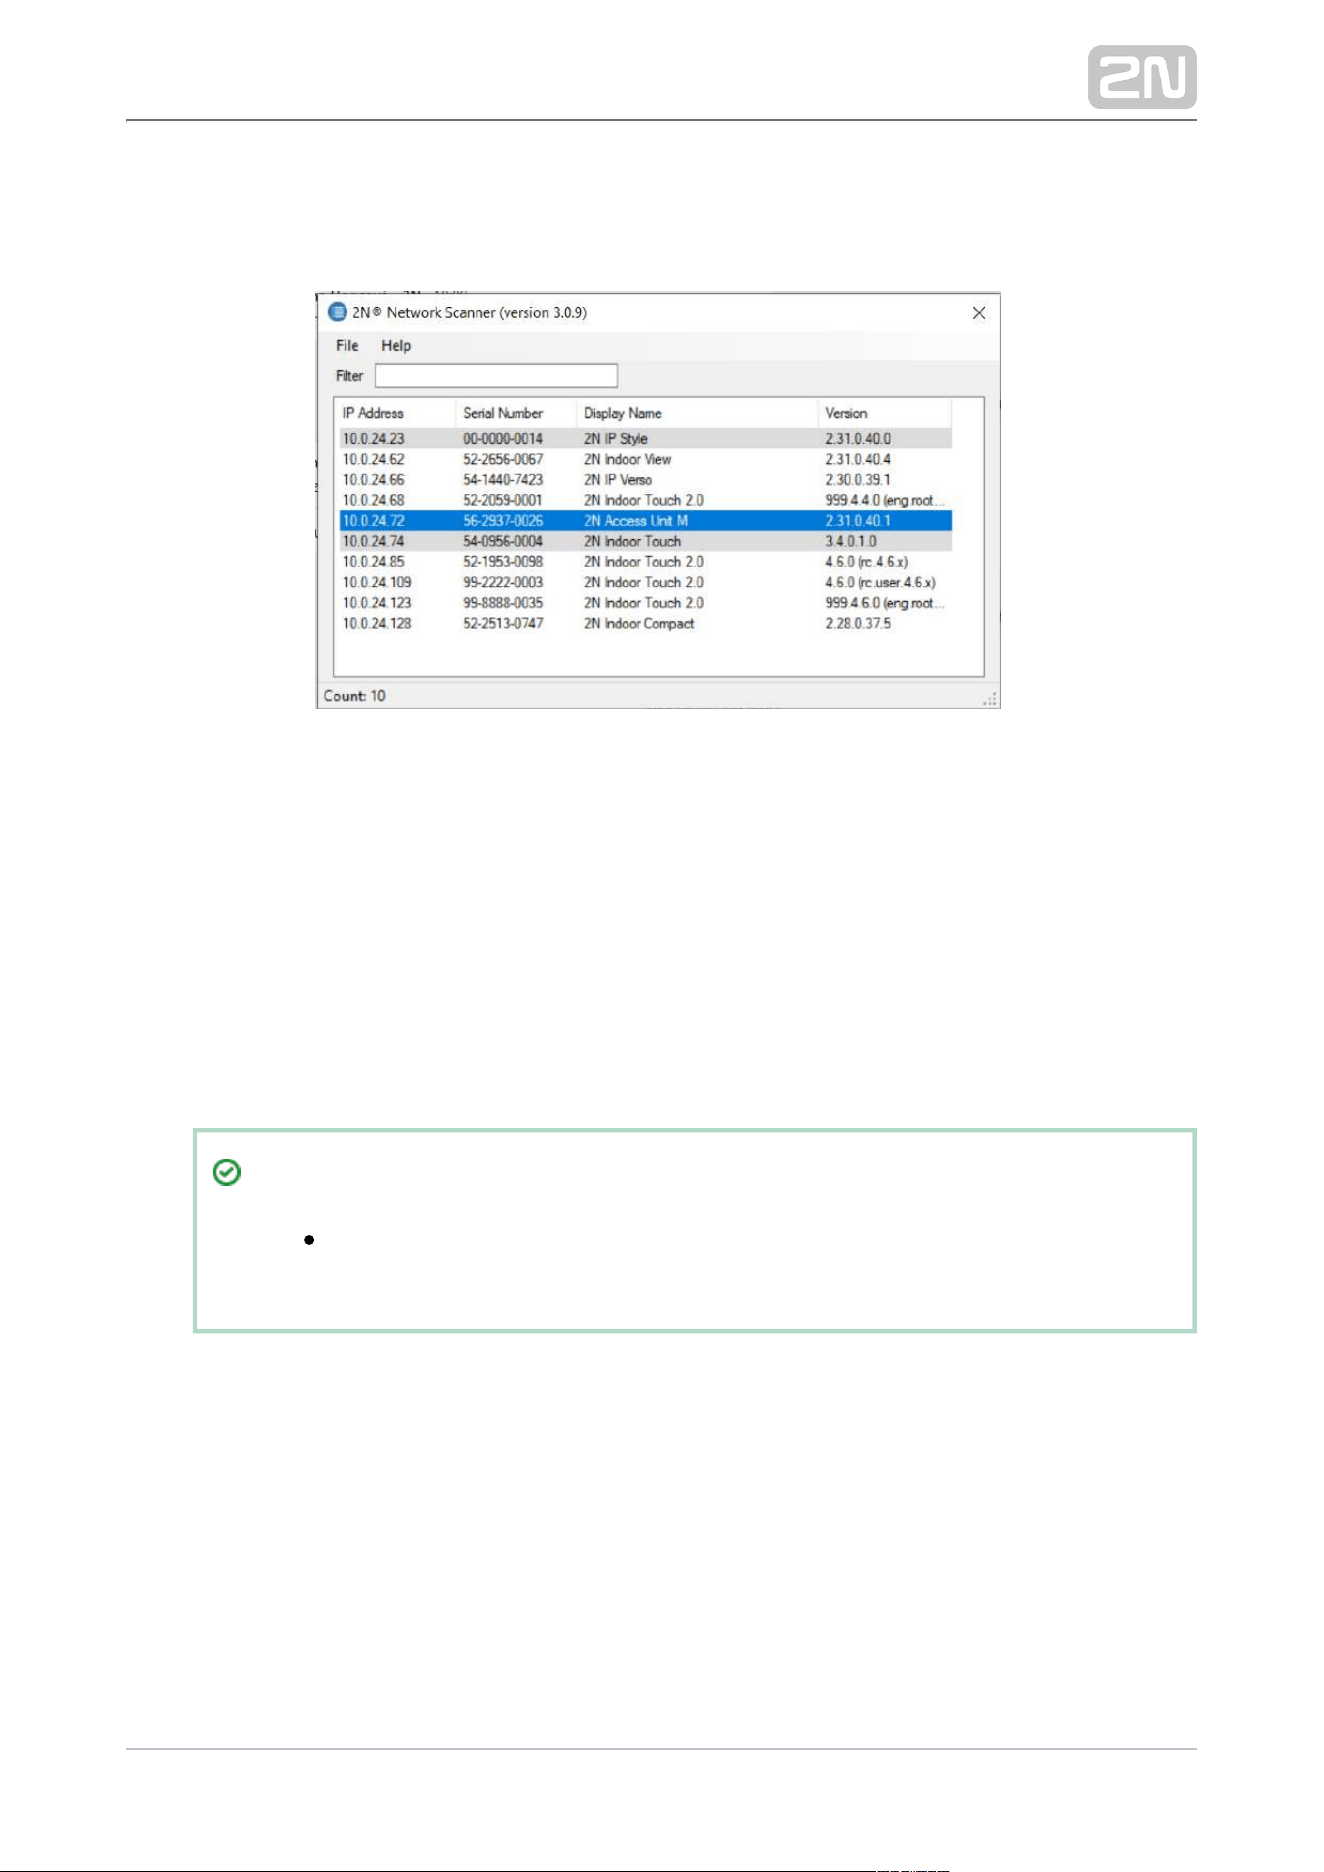The width and height of the screenshot is (1324, 1872).
Task: Select the 2N Indoor Compact device name
Action: tap(639, 624)
